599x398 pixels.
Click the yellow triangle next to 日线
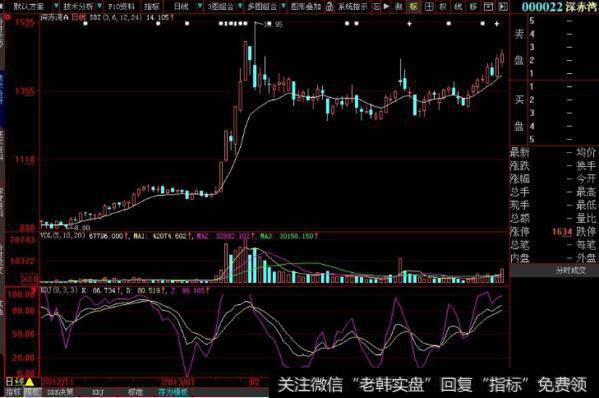(x=29, y=381)
